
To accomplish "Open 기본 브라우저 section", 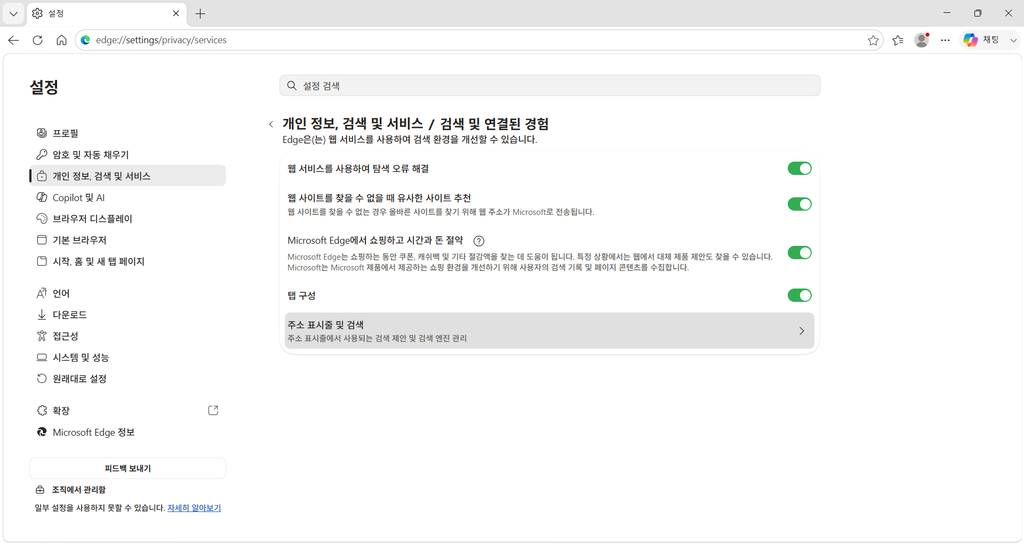I will 127,240.
